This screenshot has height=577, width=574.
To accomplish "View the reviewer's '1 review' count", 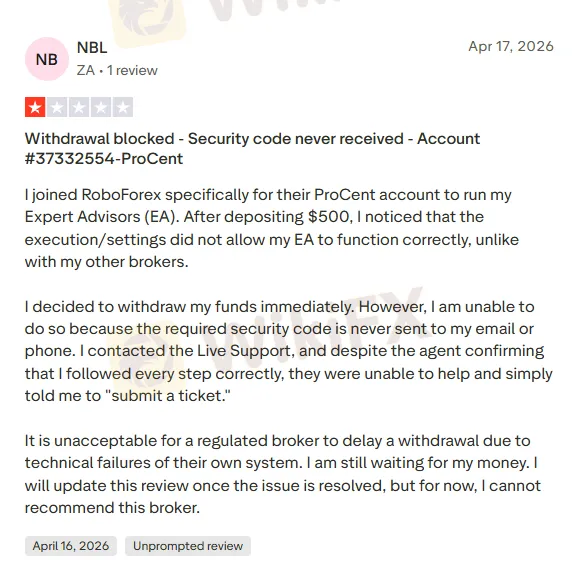I will [132, 70].
